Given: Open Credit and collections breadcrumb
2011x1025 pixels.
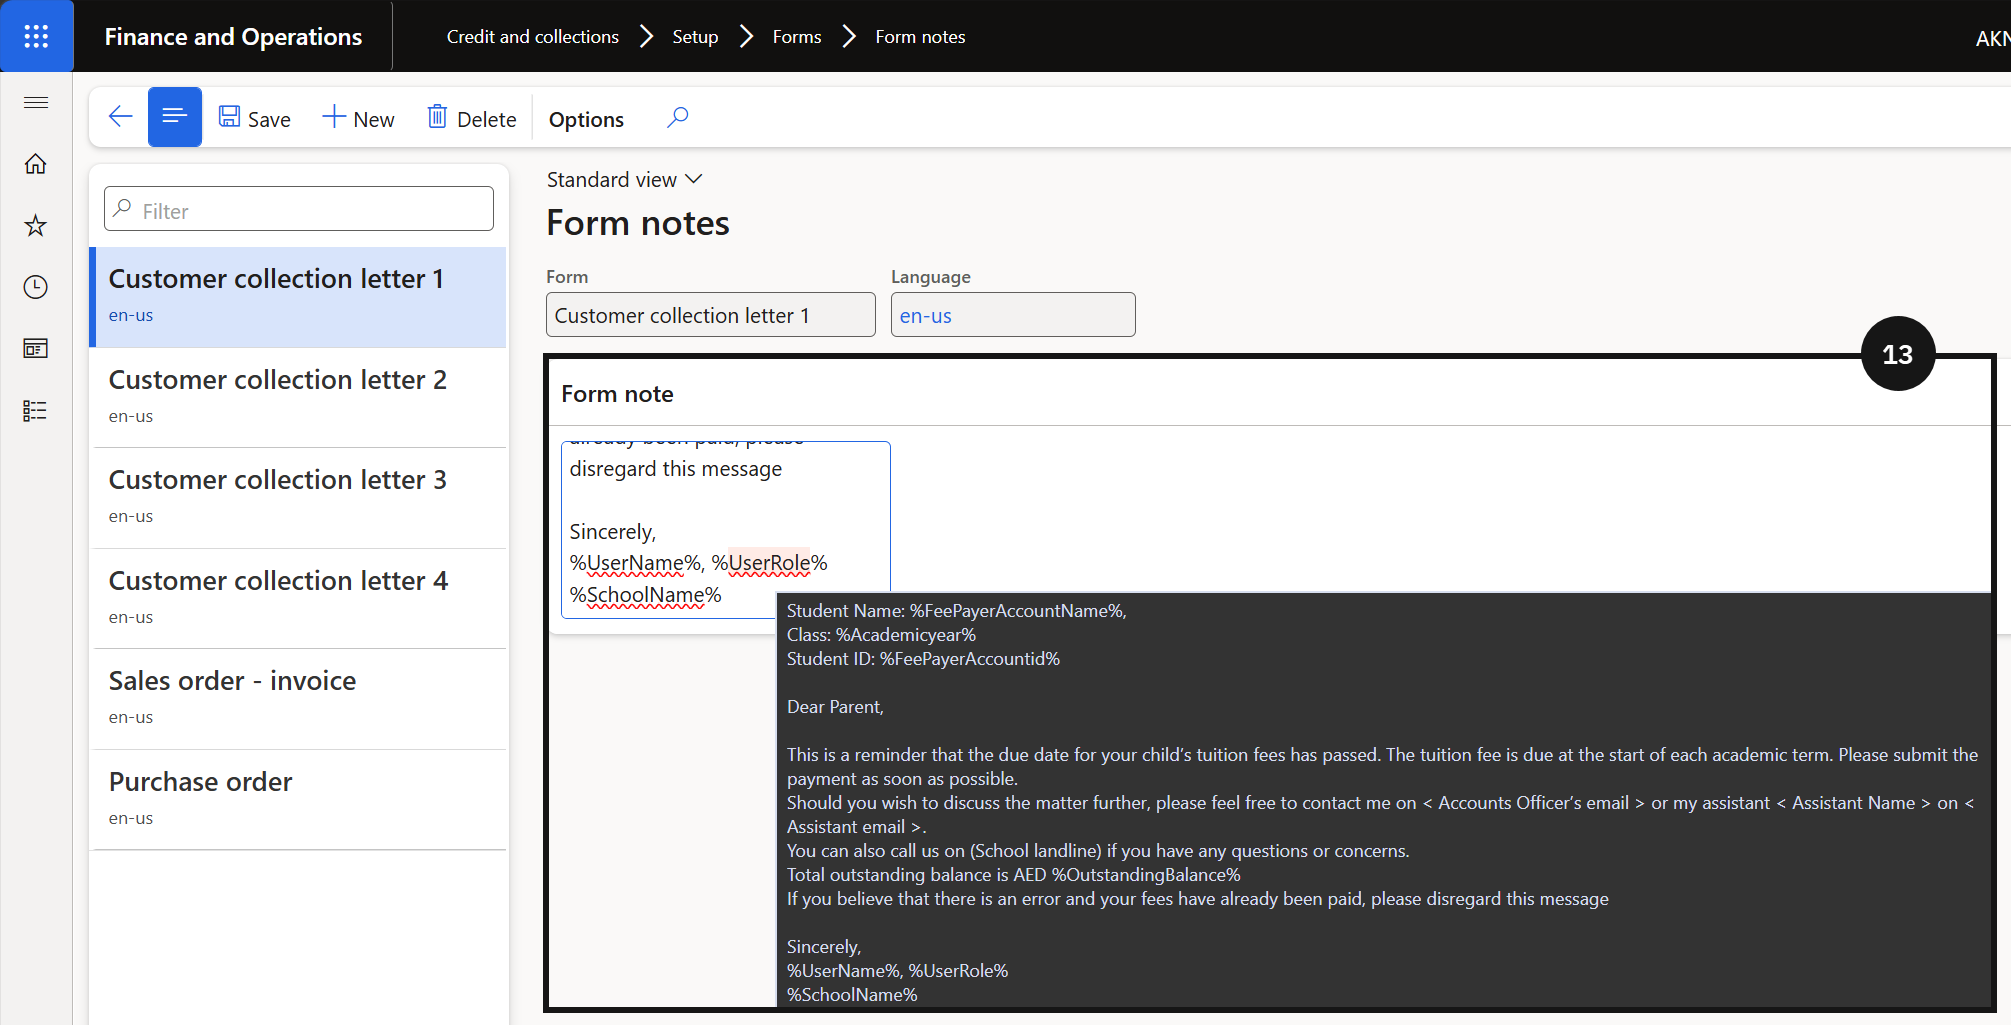Looking at the screenshot, I should click(533, 37).
